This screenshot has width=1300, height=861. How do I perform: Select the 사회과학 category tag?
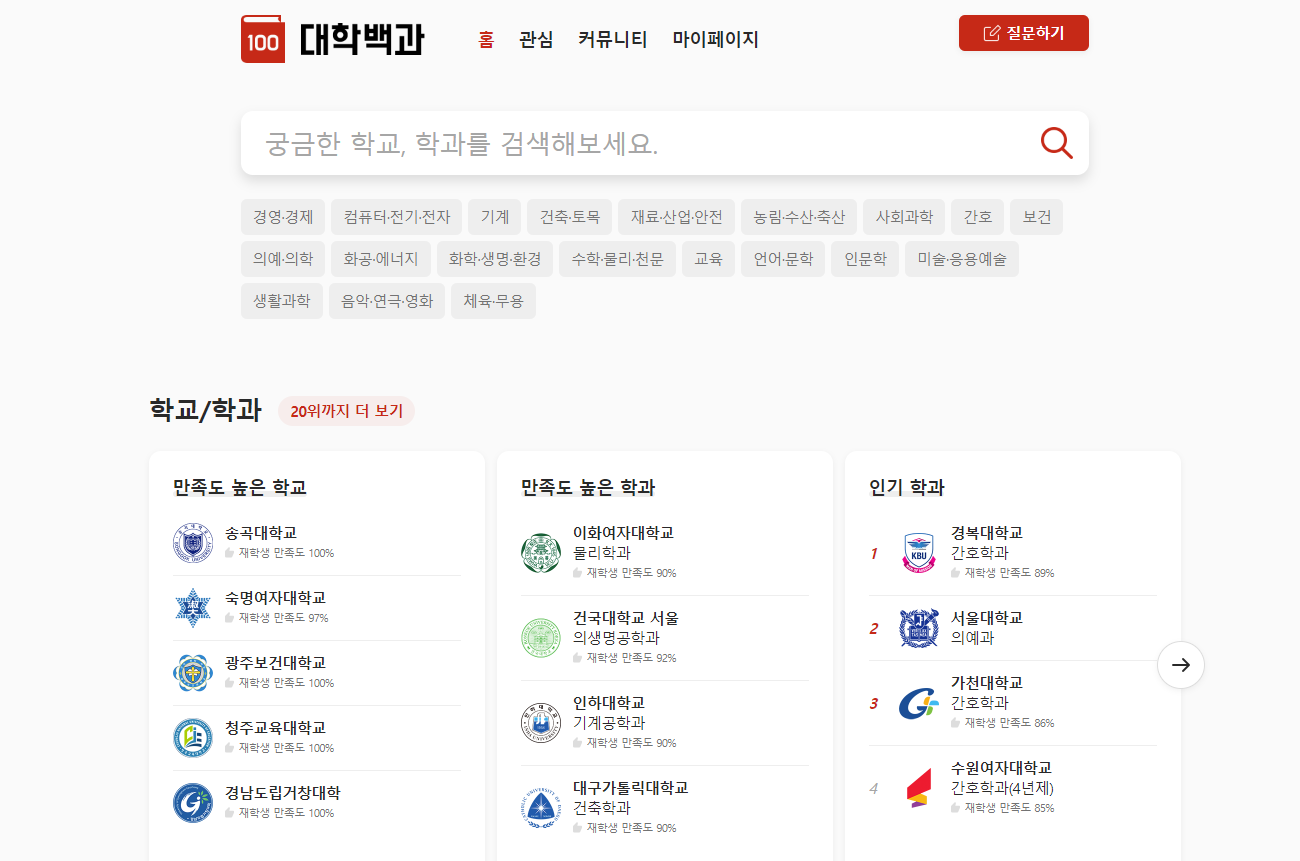coord(904,217)
